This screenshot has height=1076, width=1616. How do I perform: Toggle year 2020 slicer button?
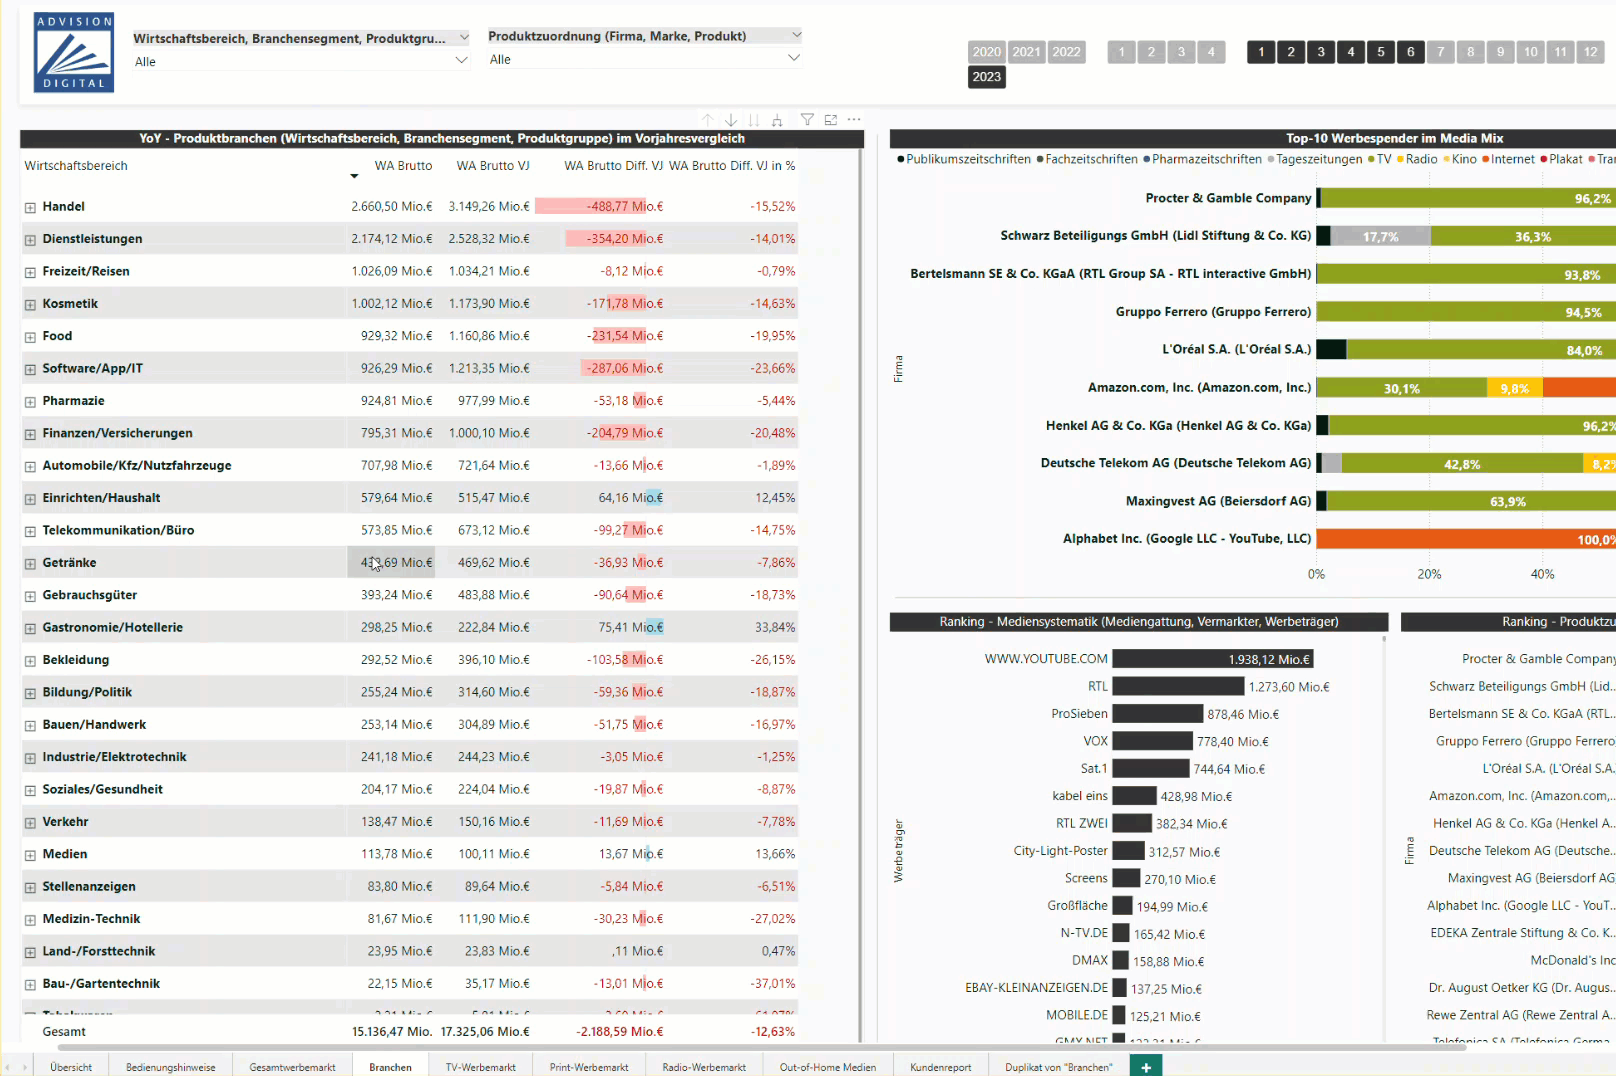pos(987,52)
